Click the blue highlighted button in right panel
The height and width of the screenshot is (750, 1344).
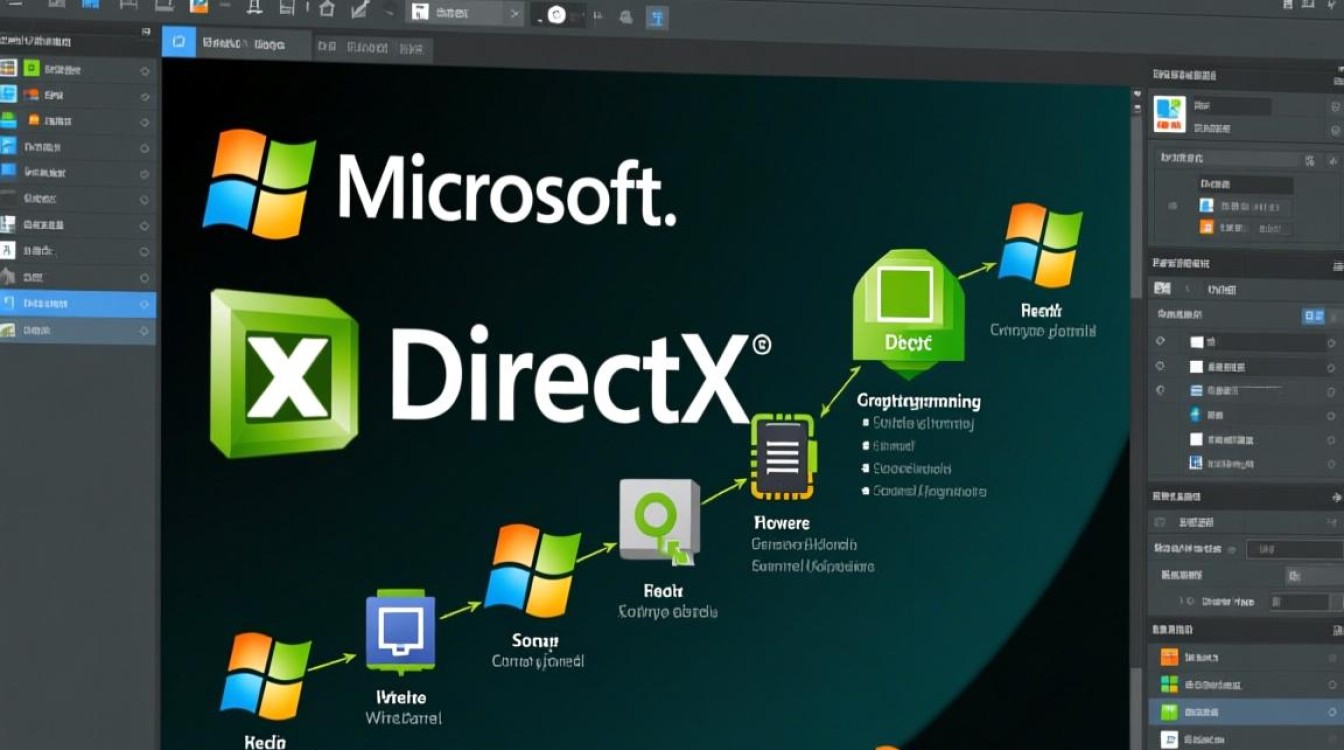1312,316
